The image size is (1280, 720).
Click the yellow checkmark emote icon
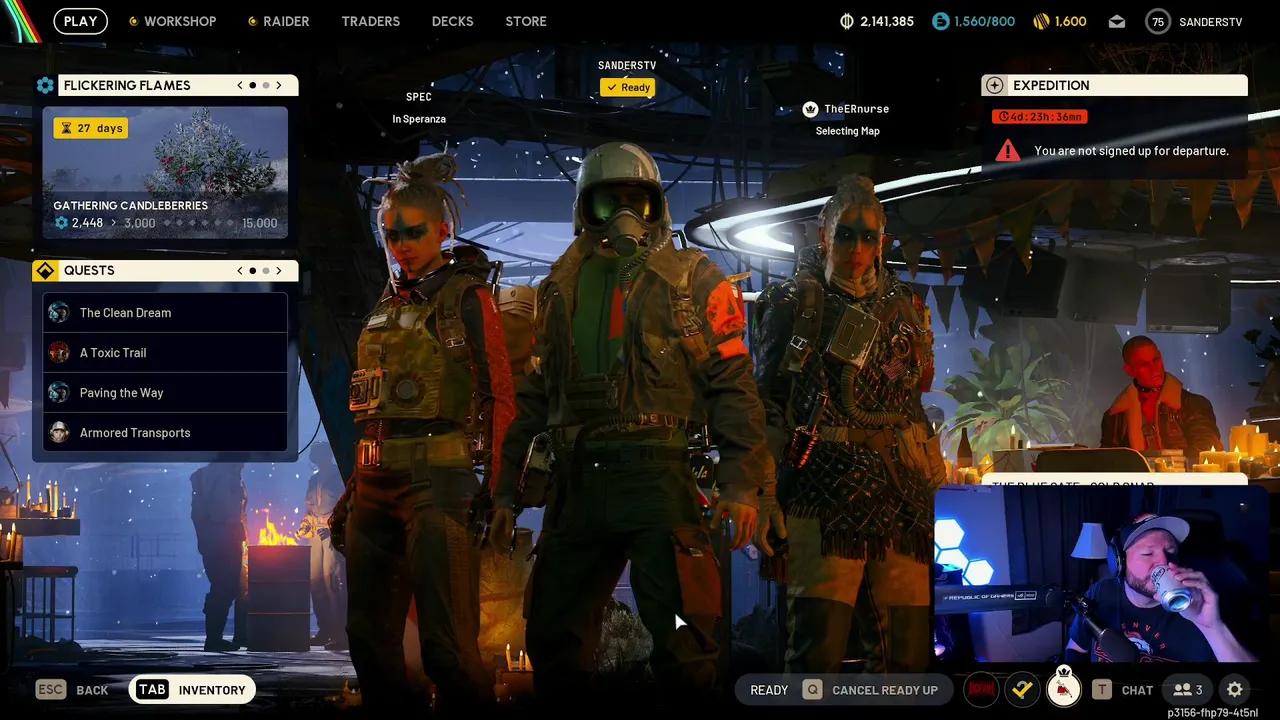coord(1022,690)
